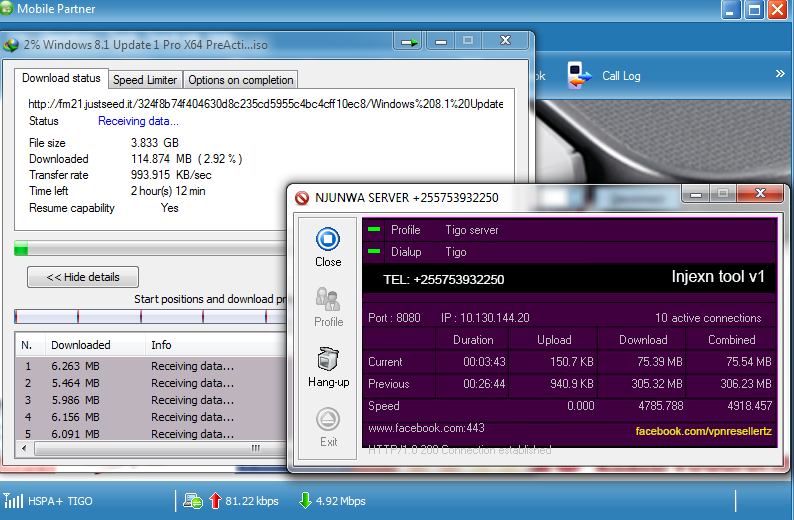Click the grayed Profile users icon
This screenshot has height=520, width=794.
pos(327,299)
